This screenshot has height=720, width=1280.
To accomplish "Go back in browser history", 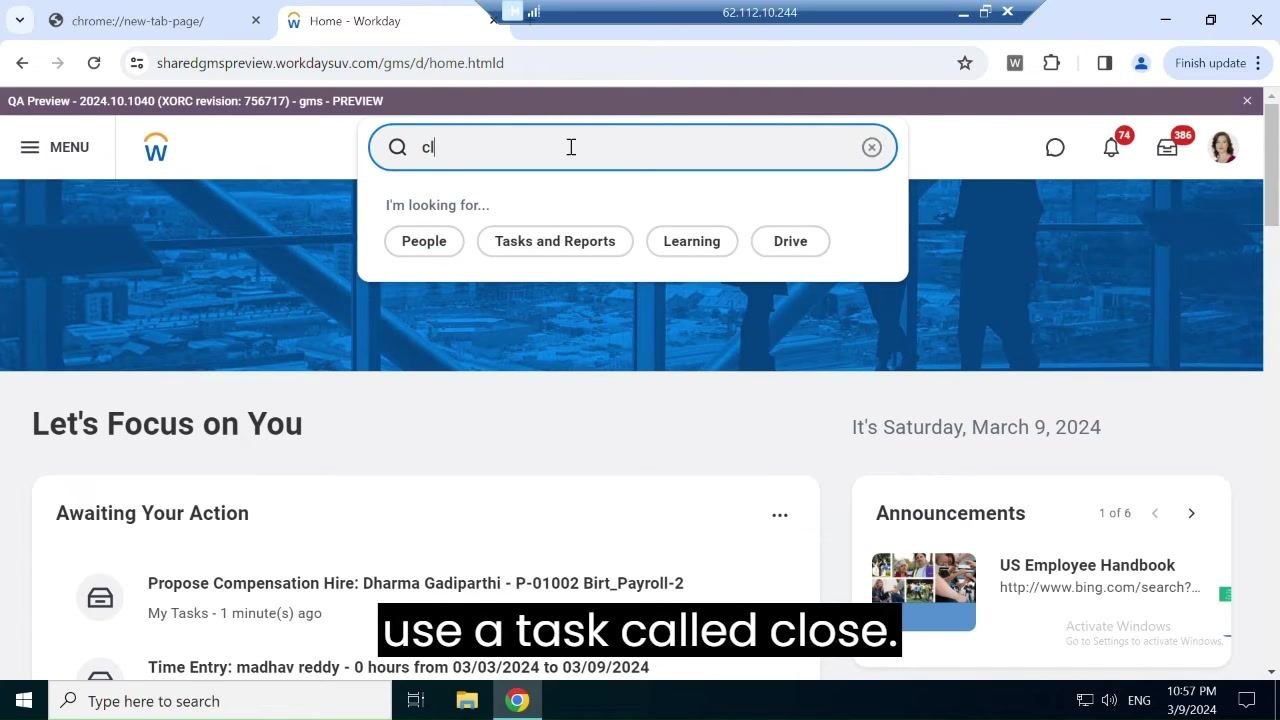I will 22,63.
